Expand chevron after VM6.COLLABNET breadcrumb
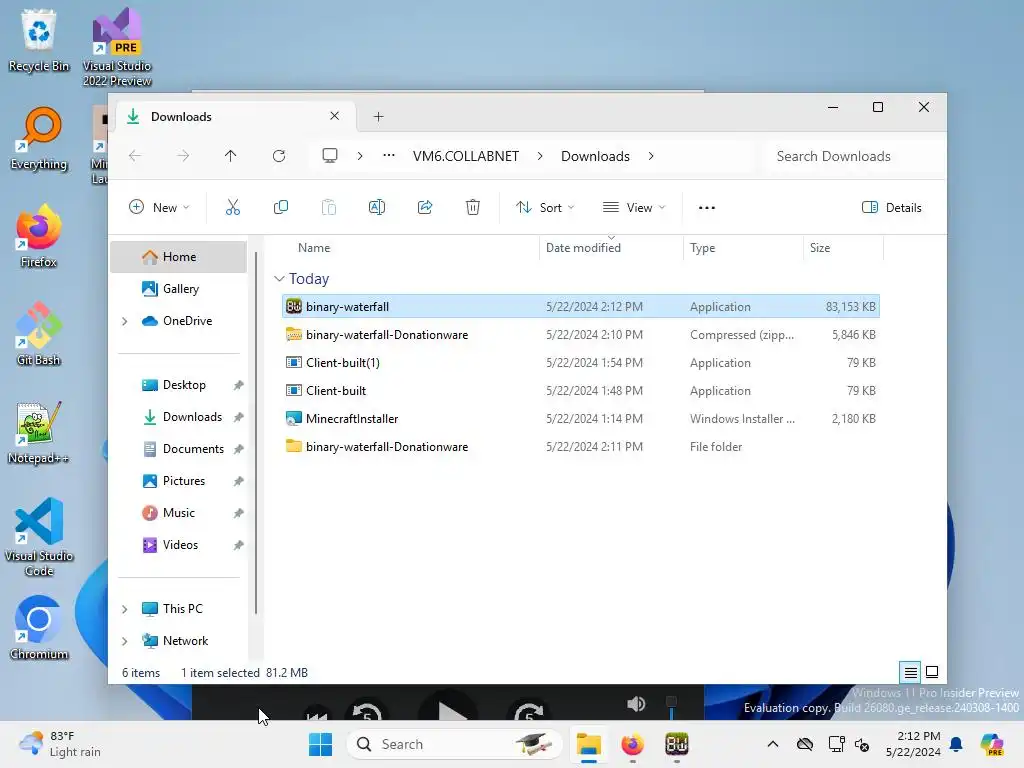This screenshot has width=1024, height=768. pyautogui.click(x=540, y=156)
